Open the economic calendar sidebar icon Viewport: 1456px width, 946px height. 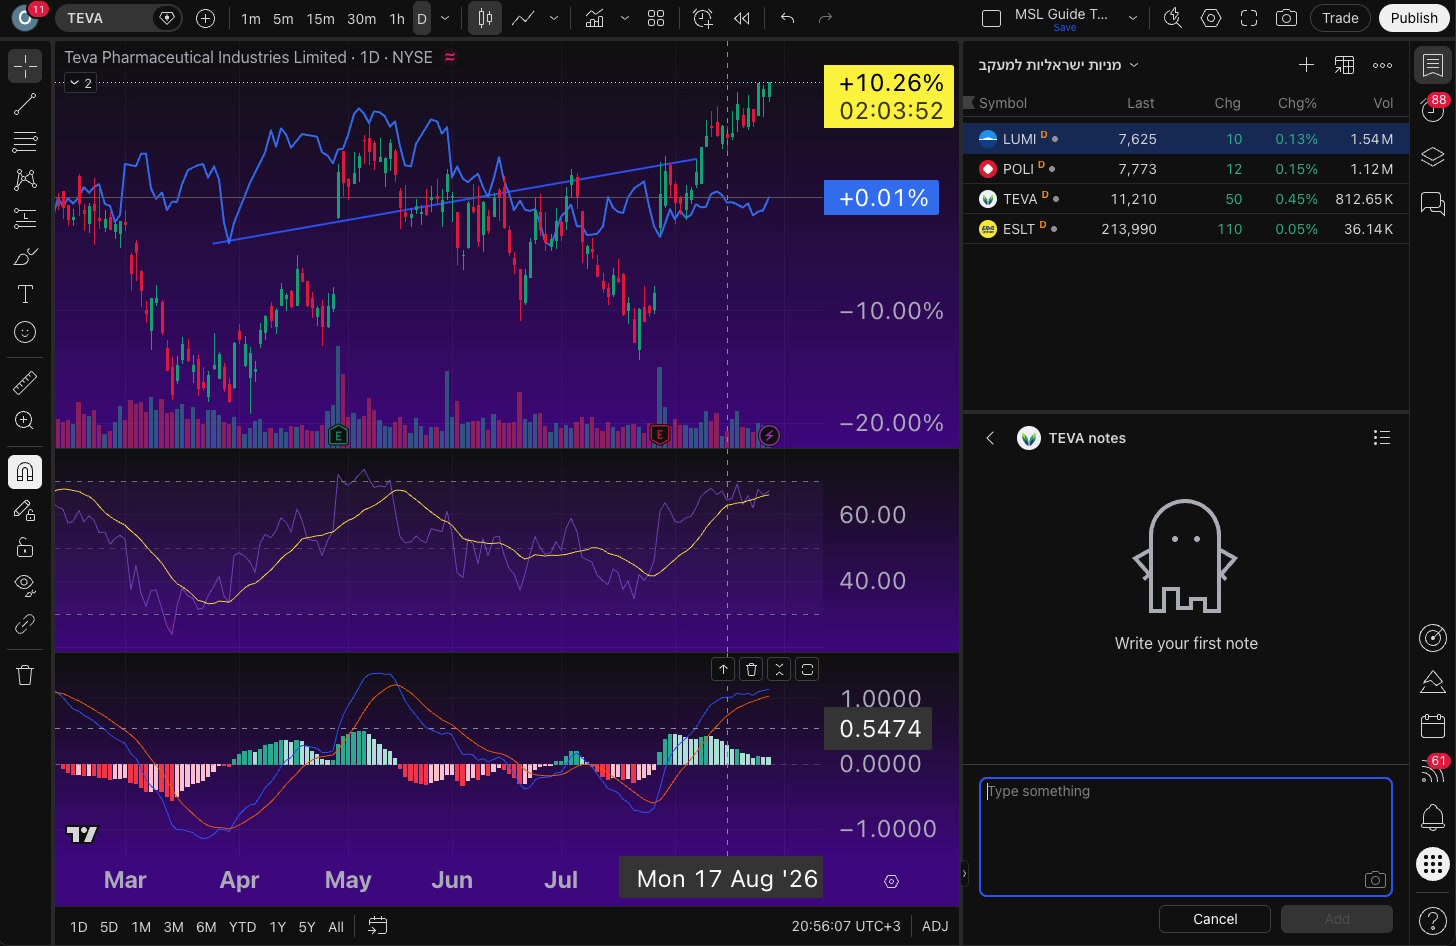click(1433, 725)
